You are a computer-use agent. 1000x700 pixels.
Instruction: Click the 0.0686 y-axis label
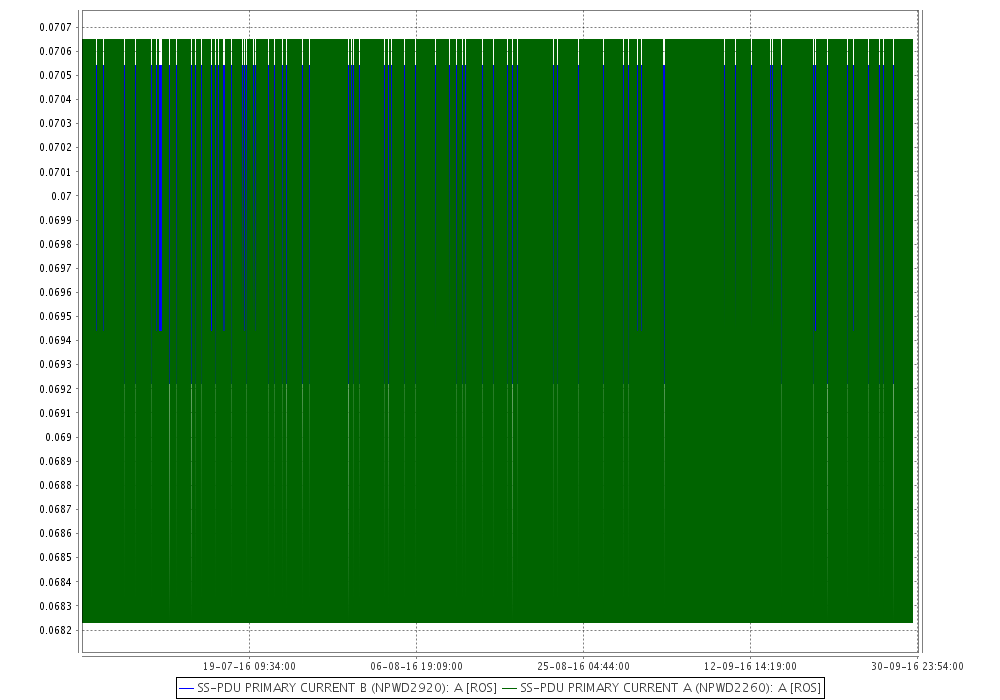tap(55, 534)
